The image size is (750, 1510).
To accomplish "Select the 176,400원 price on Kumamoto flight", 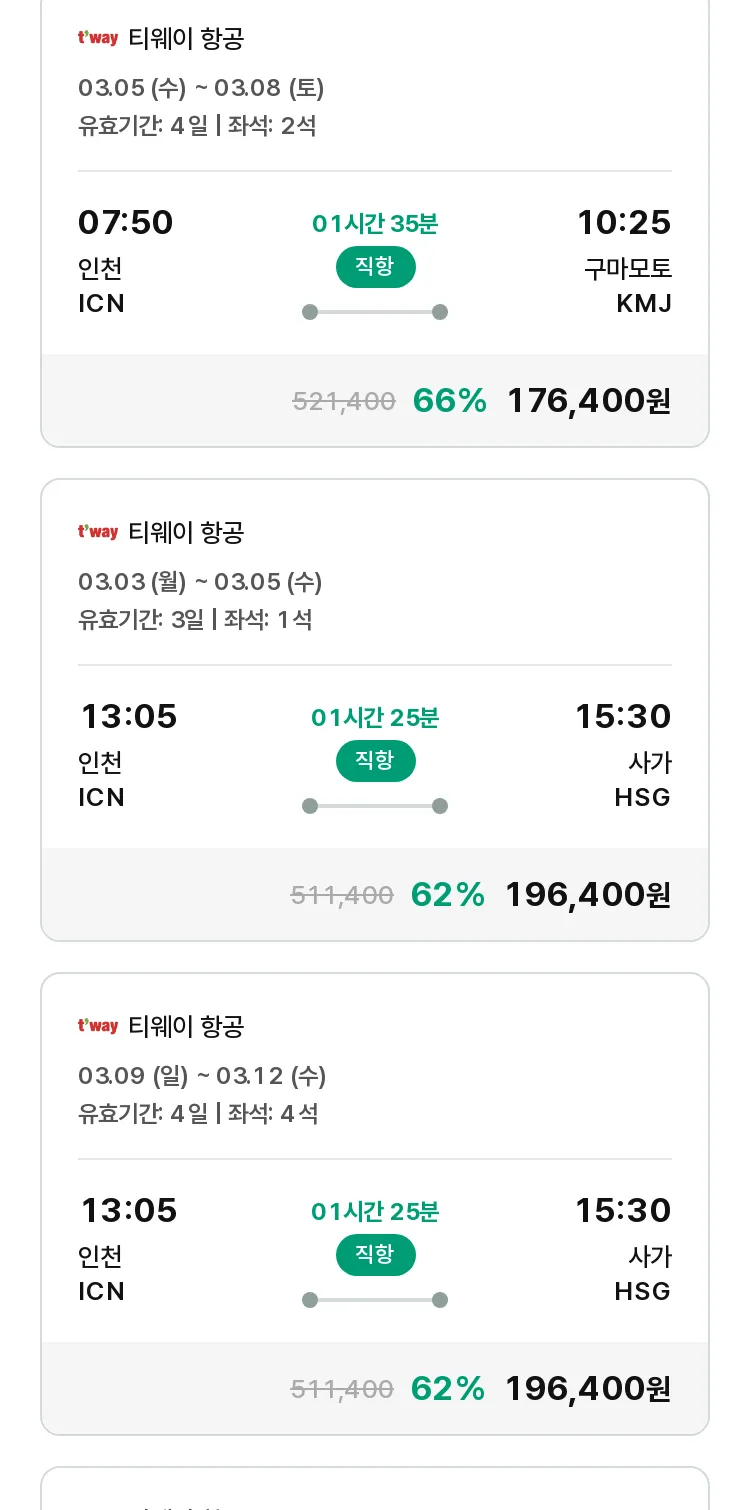I will click(x=589, y=401).
